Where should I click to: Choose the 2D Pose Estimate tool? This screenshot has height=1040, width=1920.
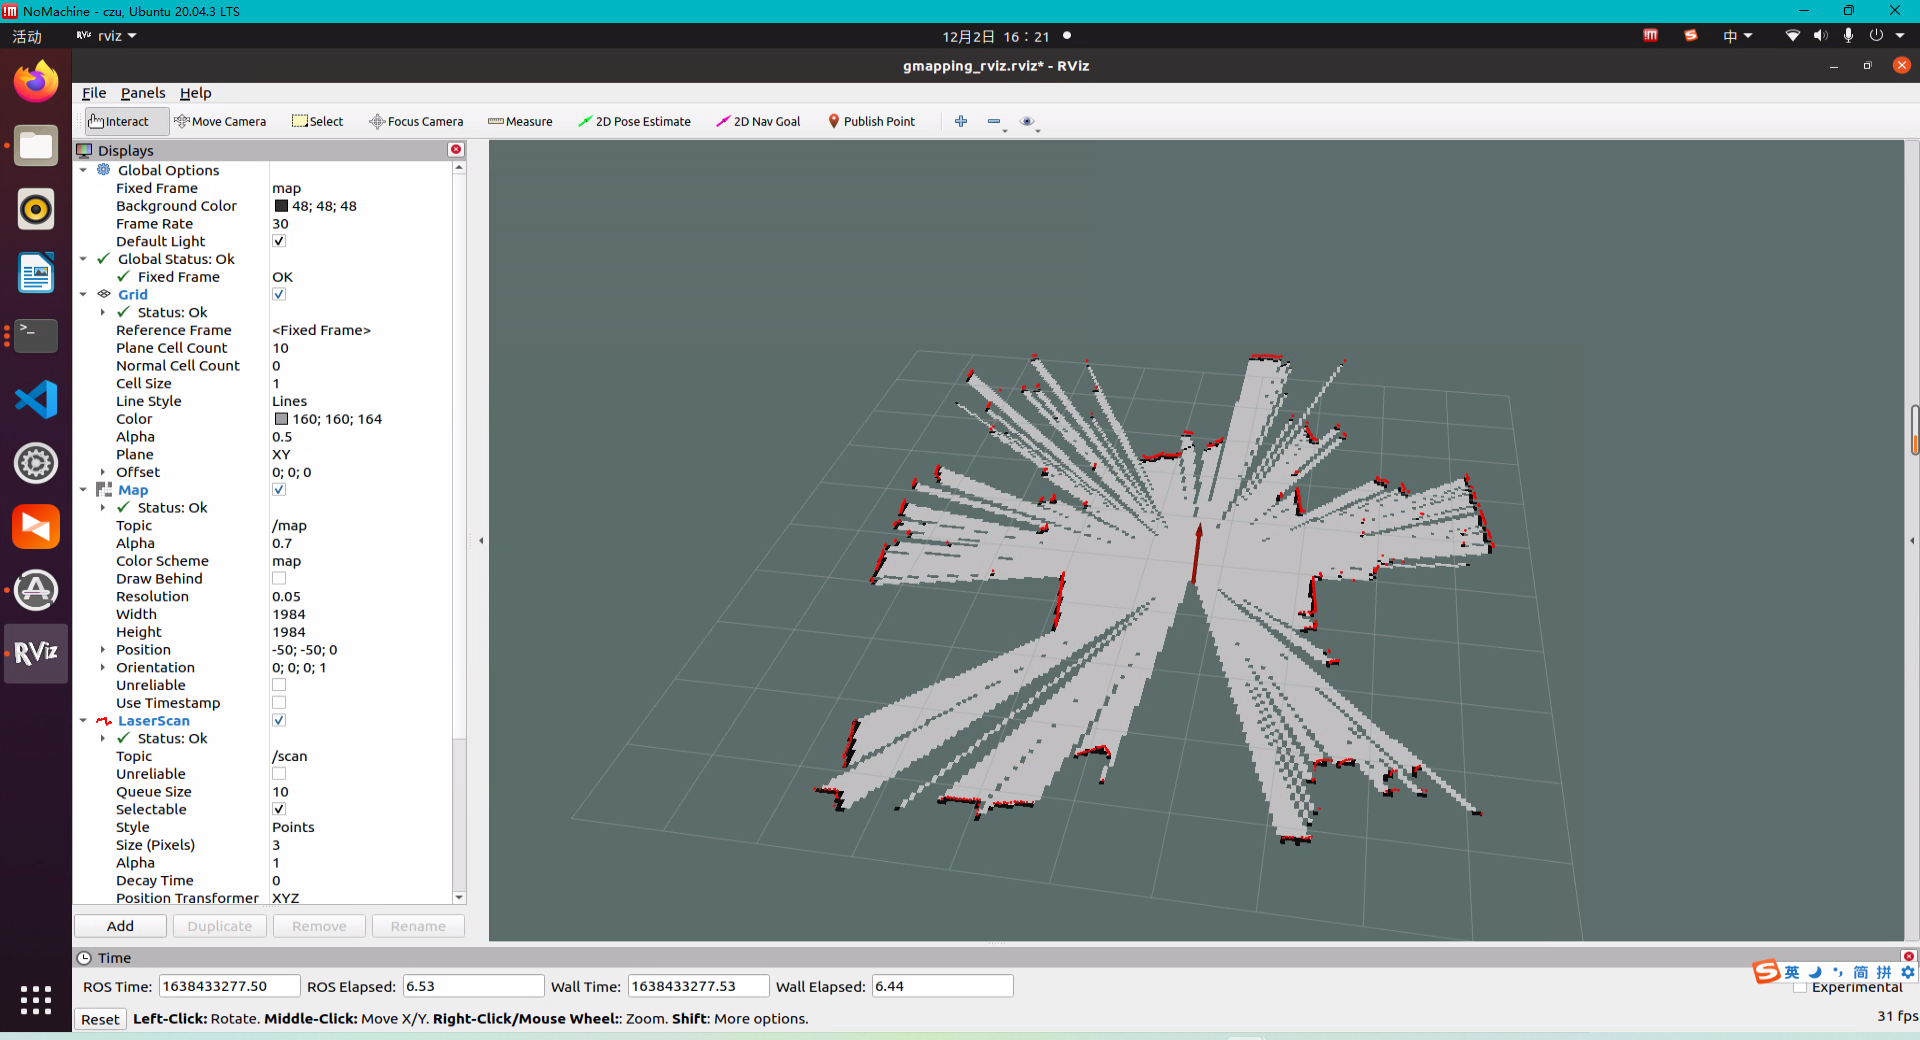[x=634, y=121]
